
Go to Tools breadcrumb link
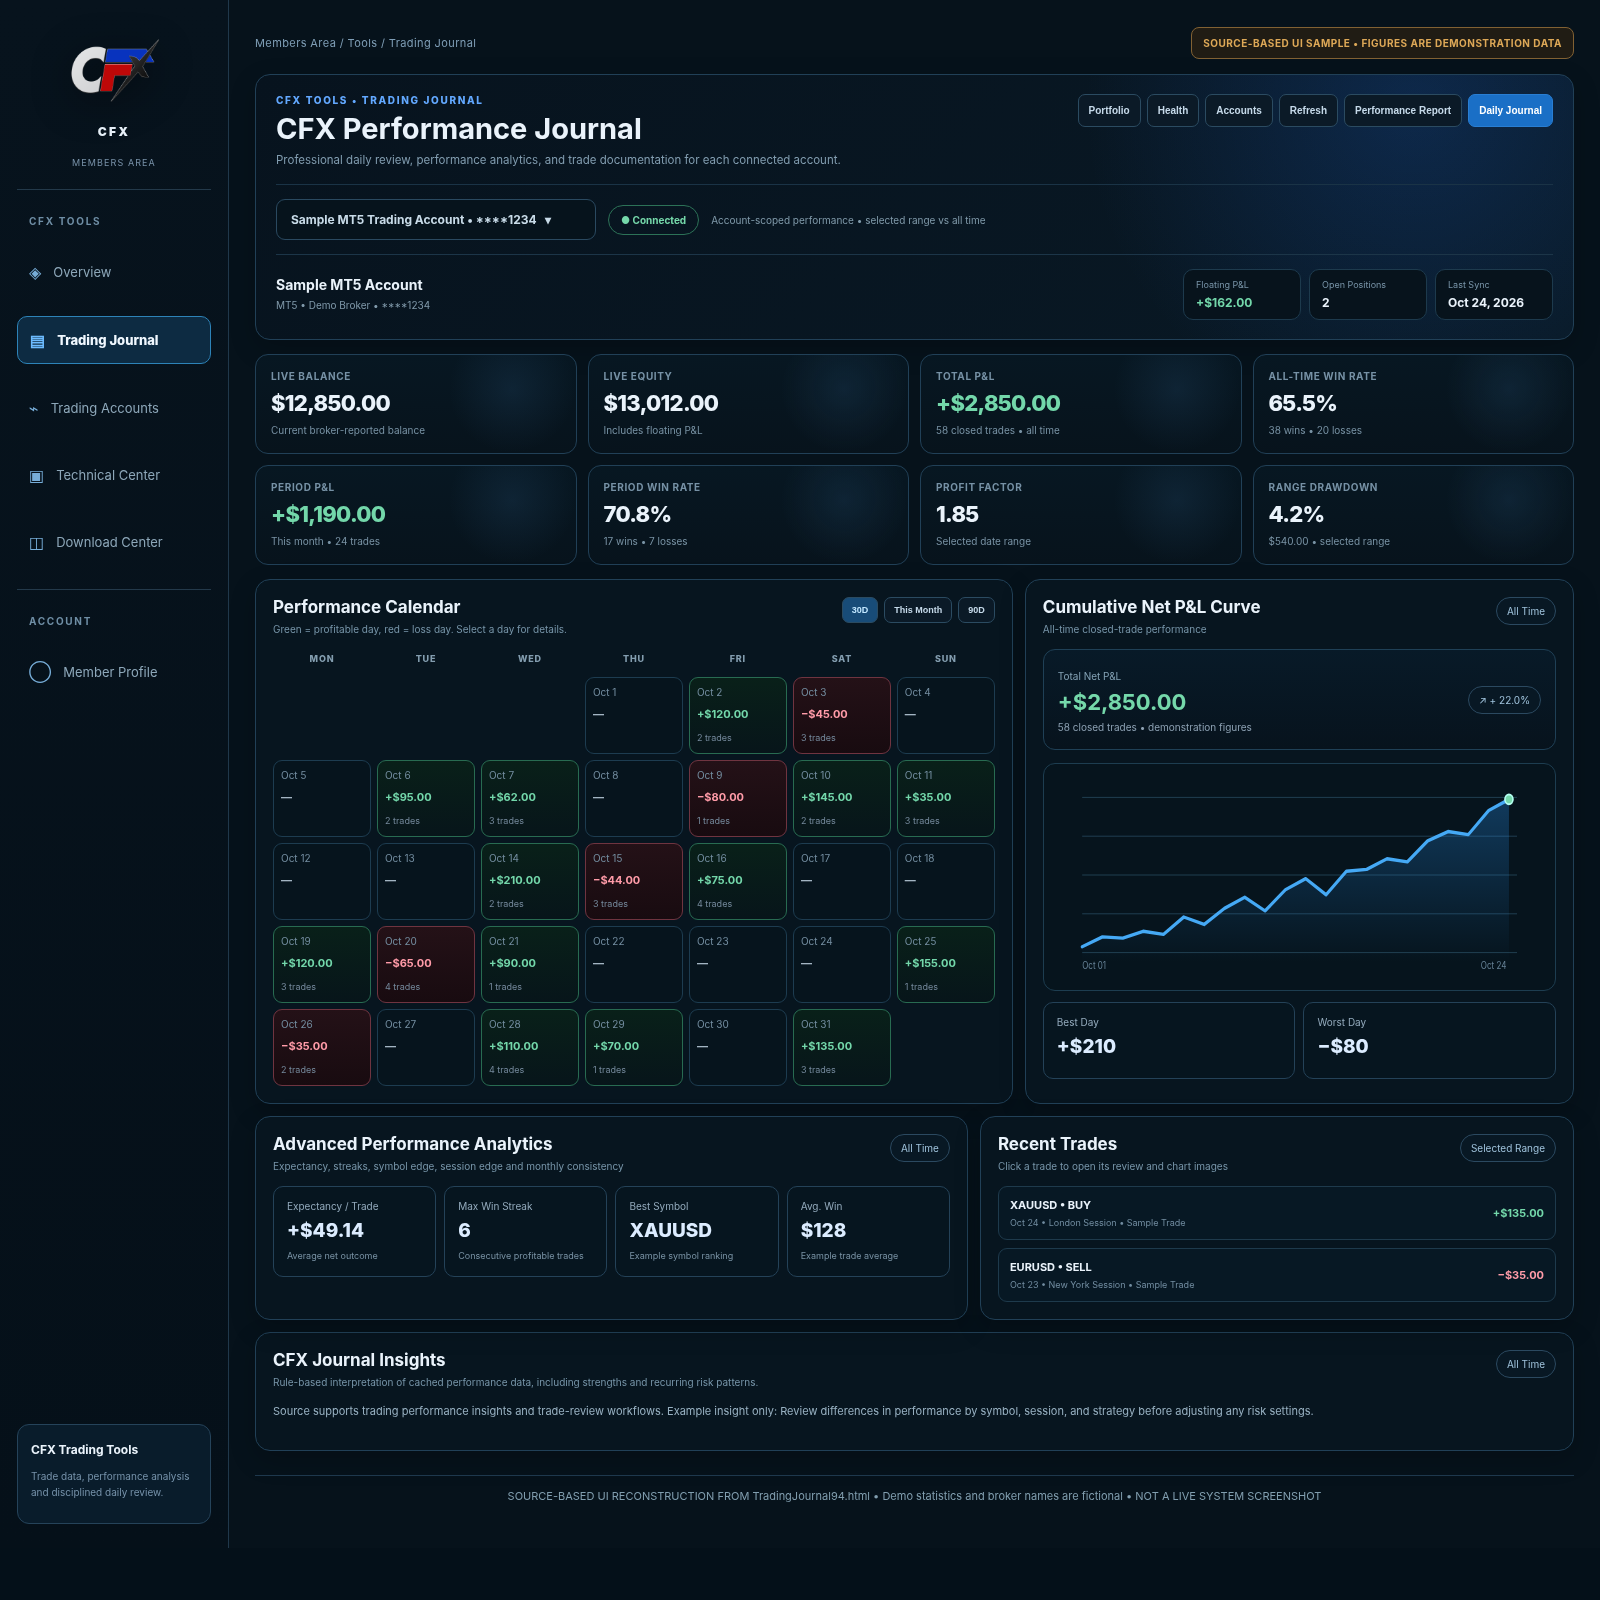click(362, 43)
